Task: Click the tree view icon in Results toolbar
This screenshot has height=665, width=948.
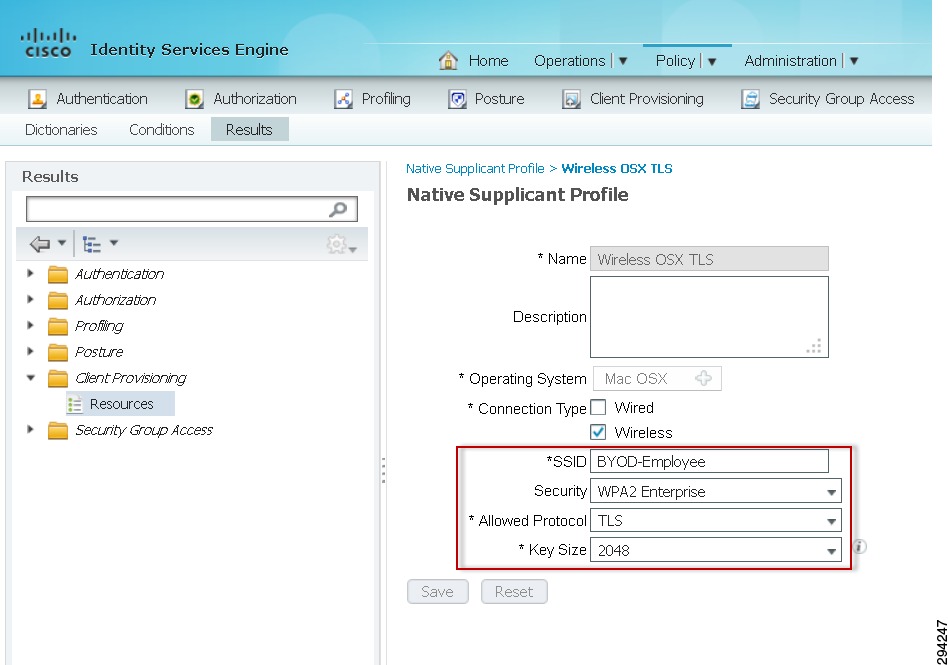Action: coord(91,244)
